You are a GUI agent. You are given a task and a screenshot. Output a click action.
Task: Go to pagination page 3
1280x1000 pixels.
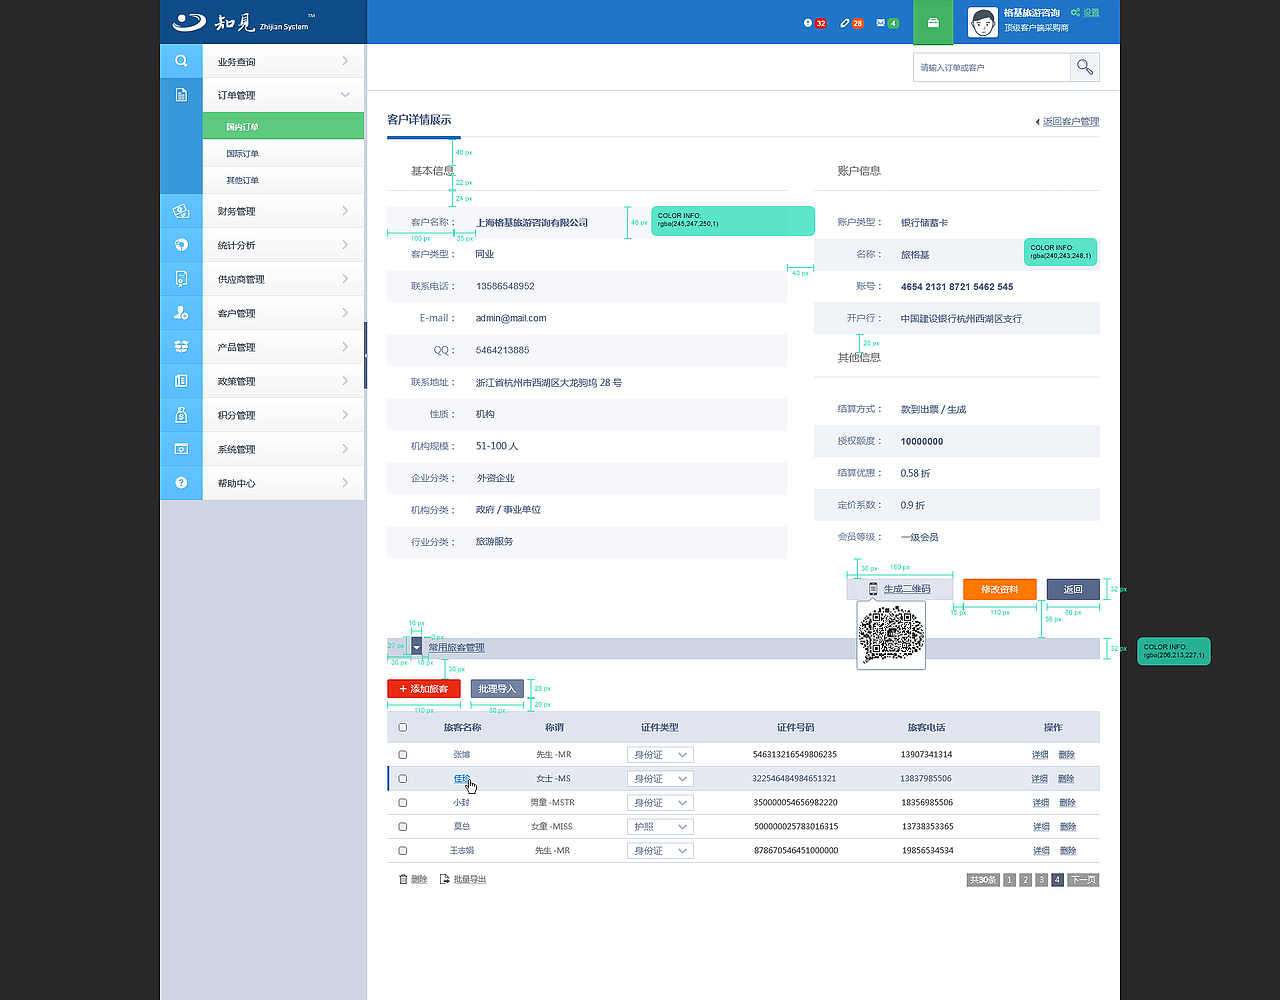(1042, 880)
